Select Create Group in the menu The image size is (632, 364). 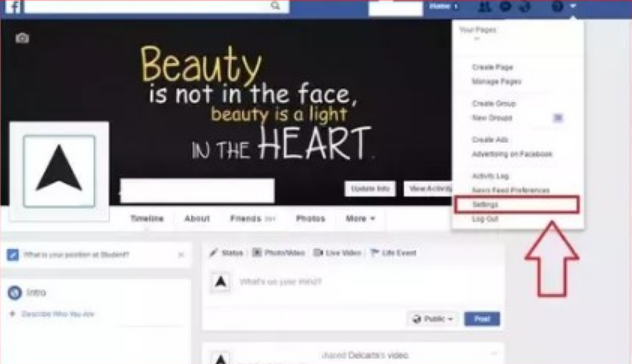[x=494, y=104]
